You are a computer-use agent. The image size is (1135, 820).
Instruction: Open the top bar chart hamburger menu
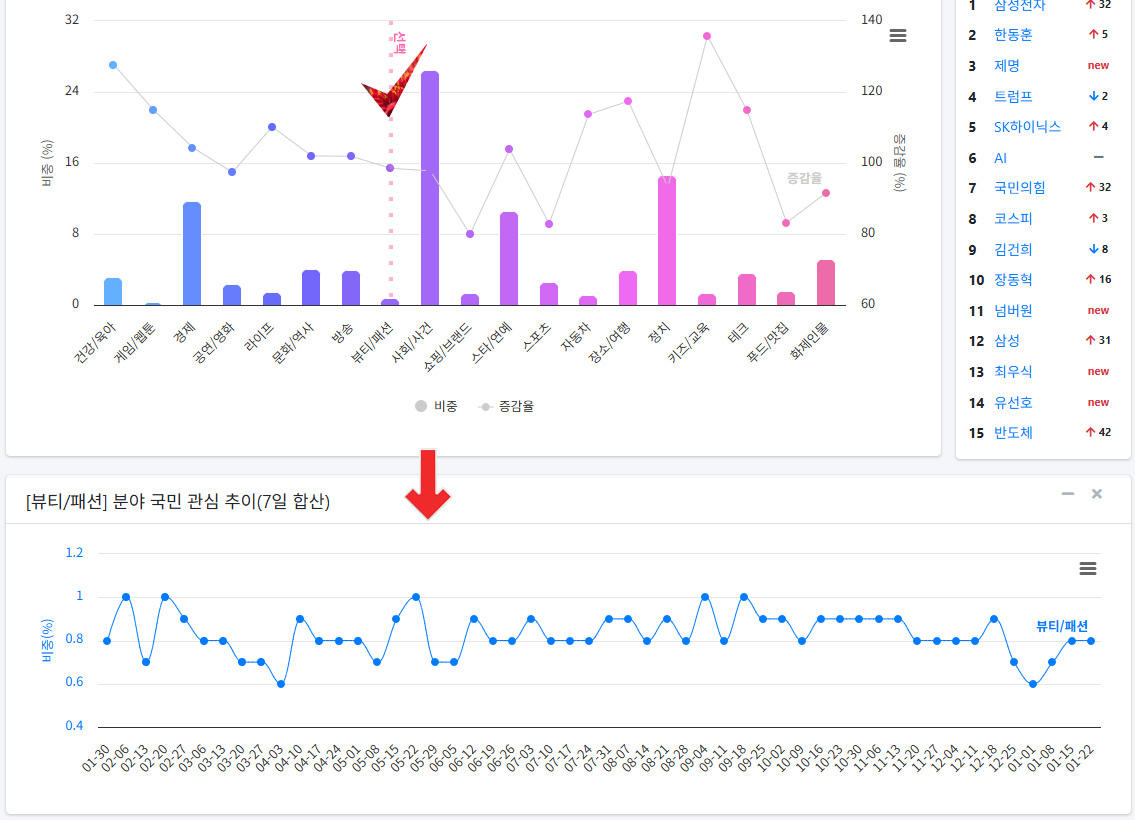898,35
